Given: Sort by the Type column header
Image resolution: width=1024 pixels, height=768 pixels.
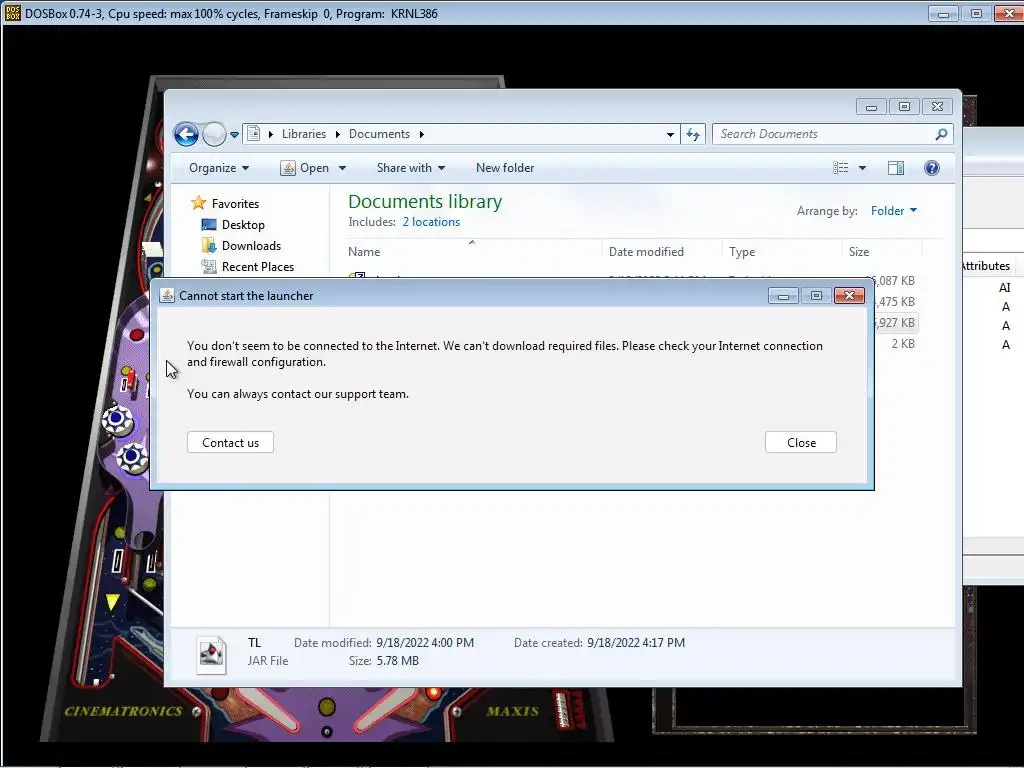Looking at the screenshot, I should tap(782, 251).
